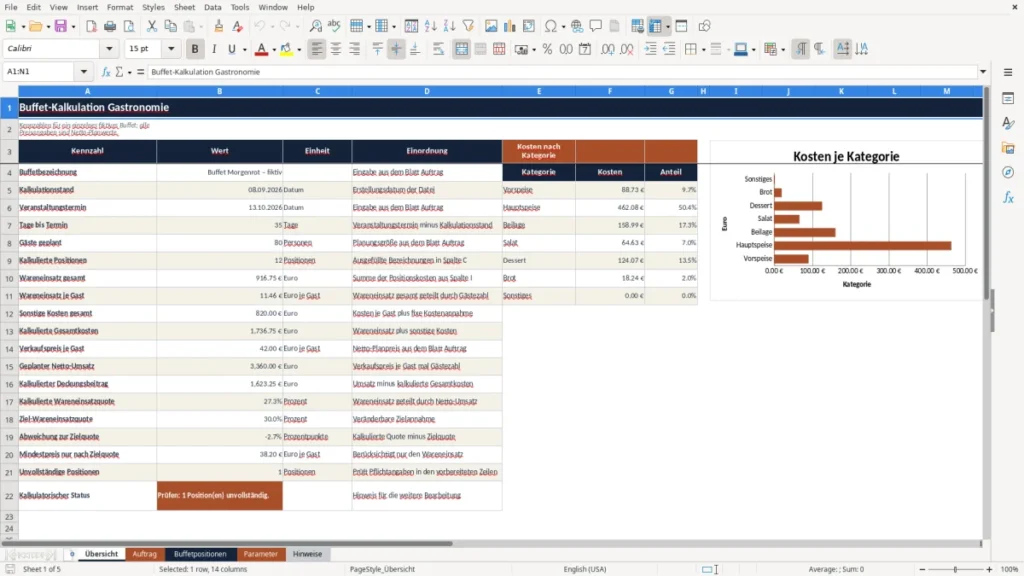Image resolution: width=1024 pixels, height=576 pixels.
Task: Click the zoom out minus button
Action: 922,569
